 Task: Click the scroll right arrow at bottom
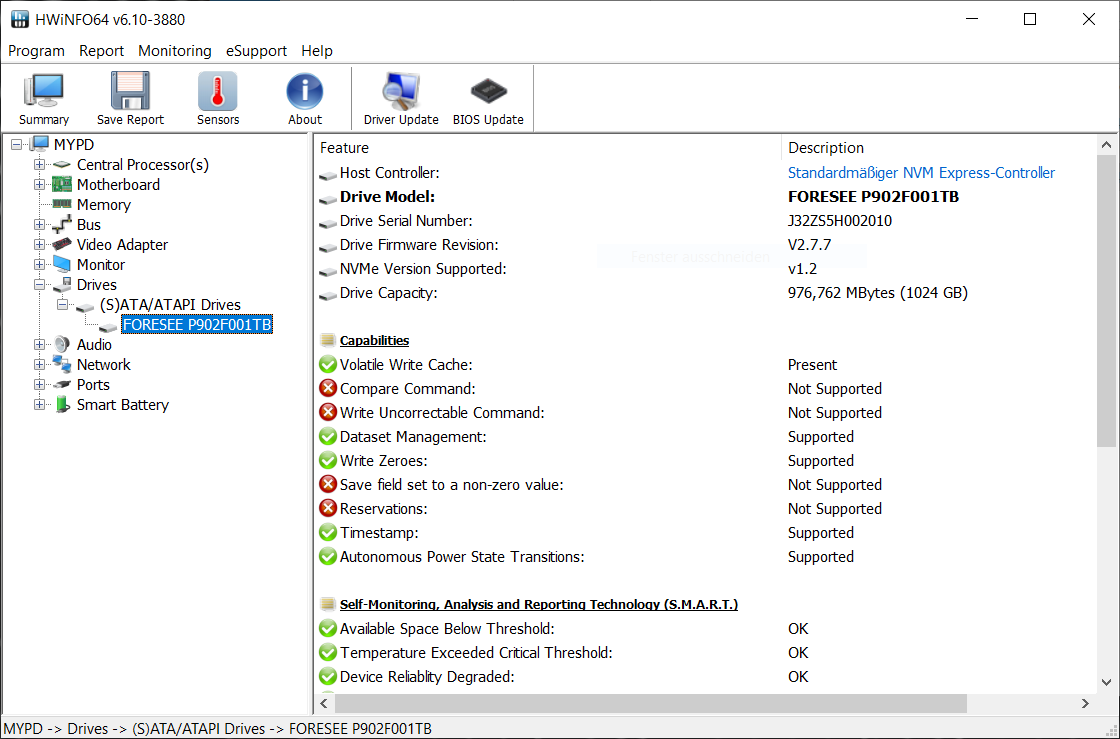1086,703
